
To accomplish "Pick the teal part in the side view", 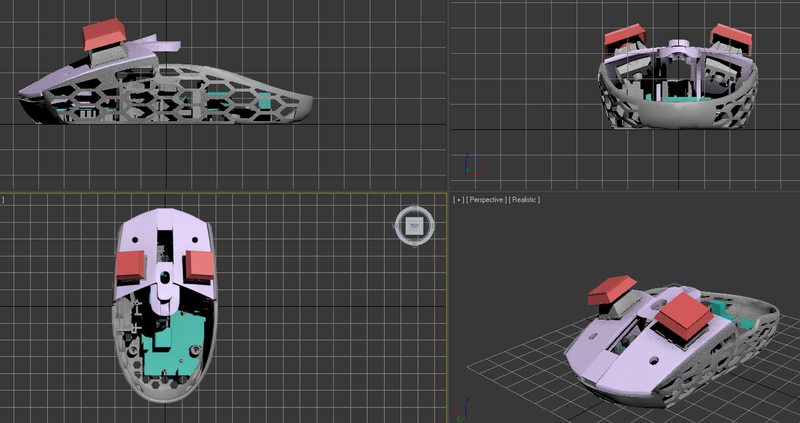I will (264, 102).
